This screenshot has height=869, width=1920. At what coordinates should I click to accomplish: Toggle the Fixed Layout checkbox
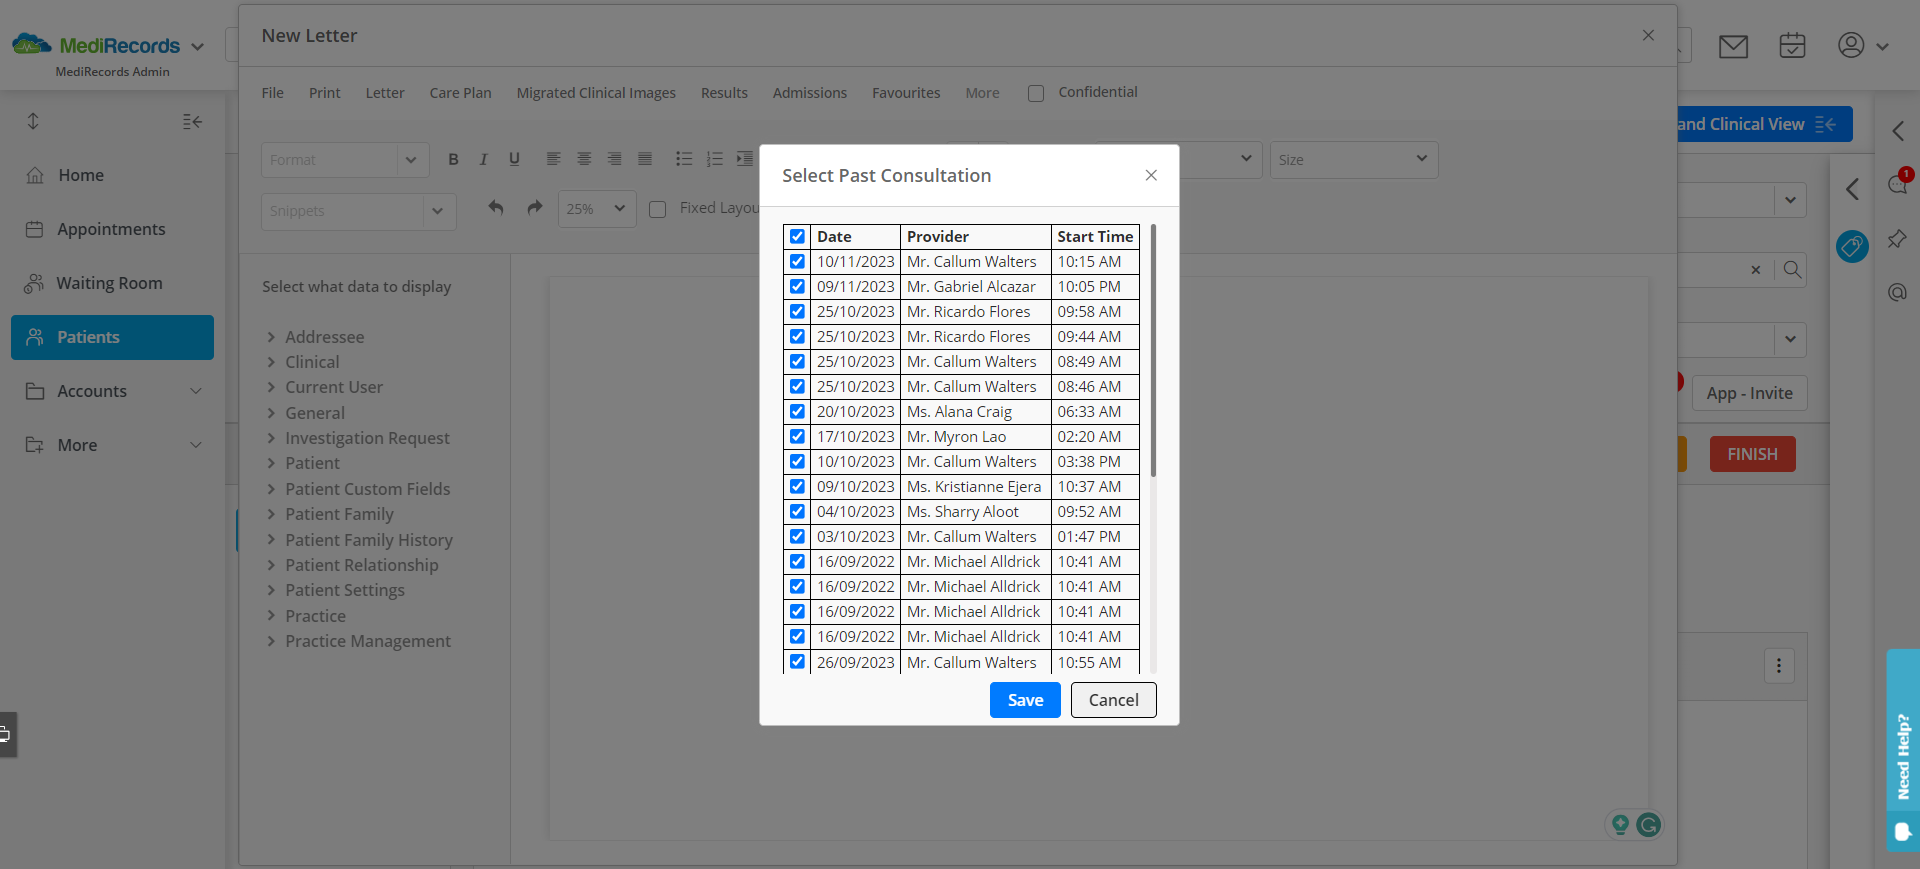click(x=657, y=209)
